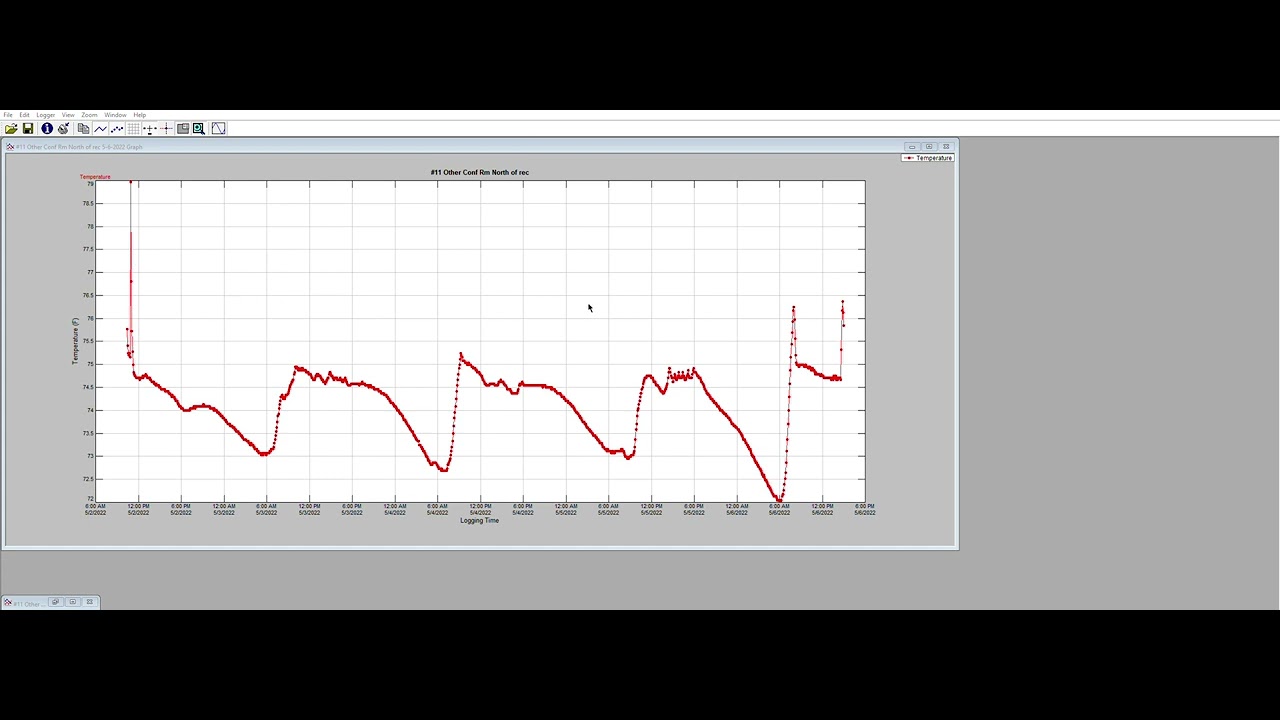Maximize the graph window
This screenshot has height=720, width=1280.
pos(929,147)
